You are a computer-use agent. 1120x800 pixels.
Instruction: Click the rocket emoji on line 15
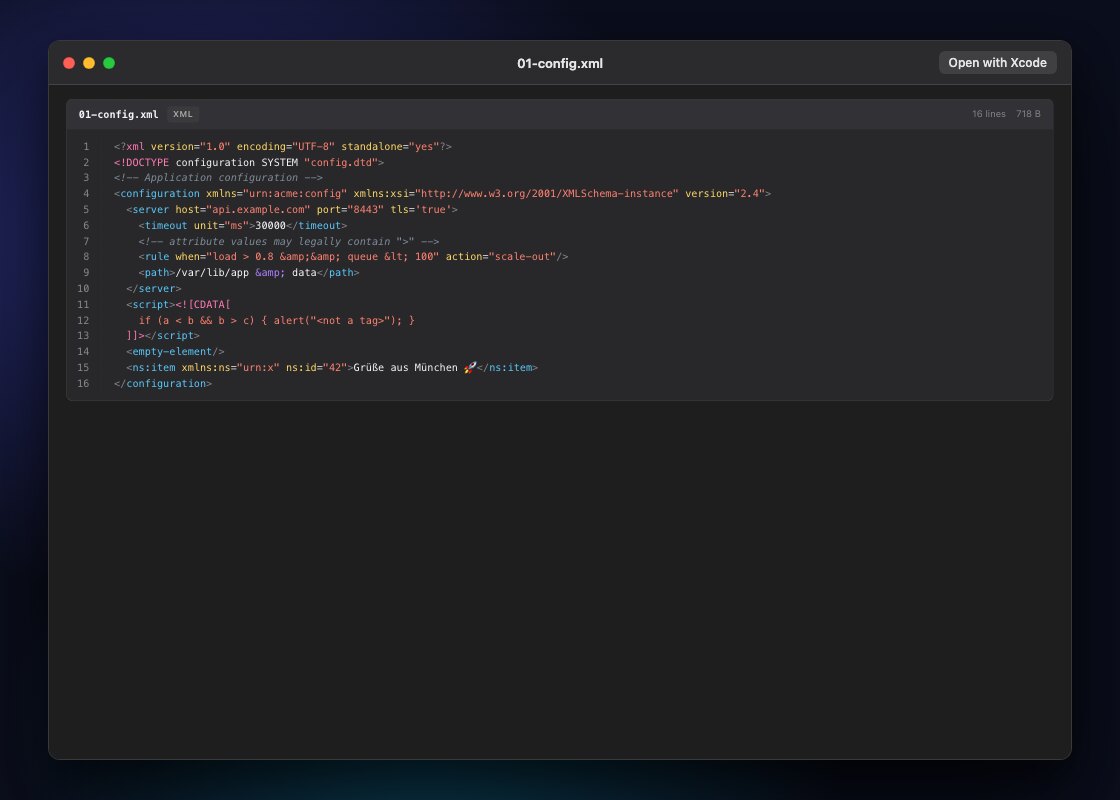pos(470,368)
